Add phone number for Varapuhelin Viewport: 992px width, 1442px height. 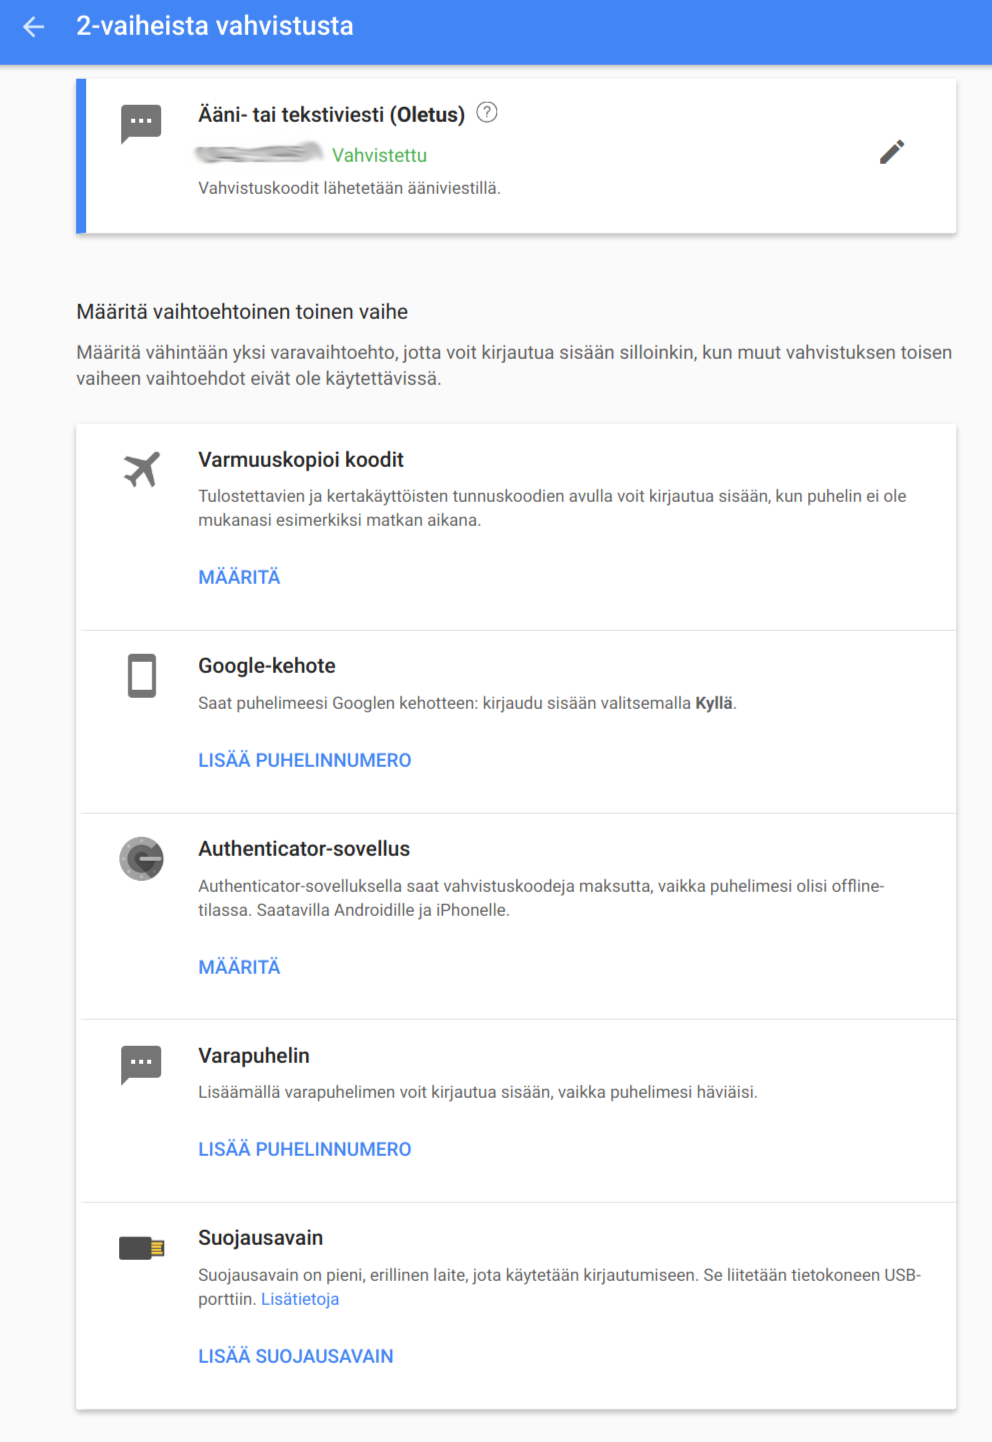305,1149
